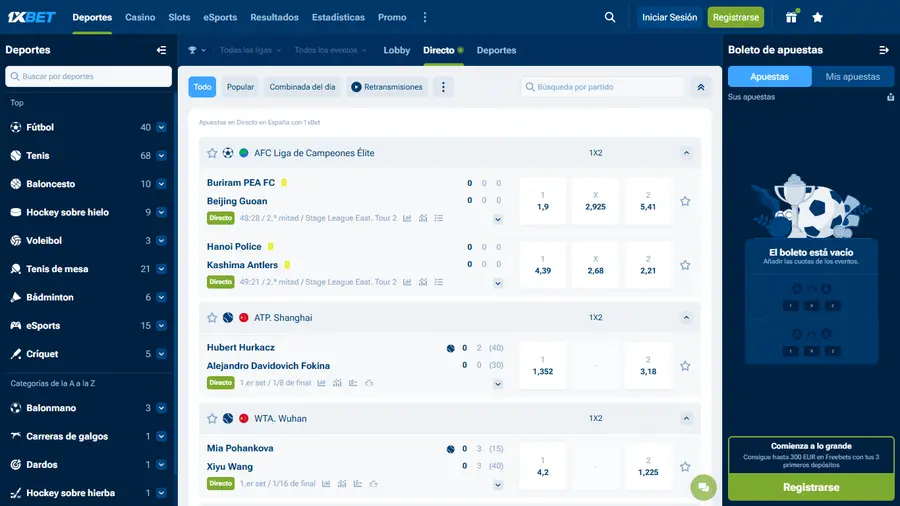Open 1xBet logo home
This screenshot has height=506, width=900.
[32, 17]
